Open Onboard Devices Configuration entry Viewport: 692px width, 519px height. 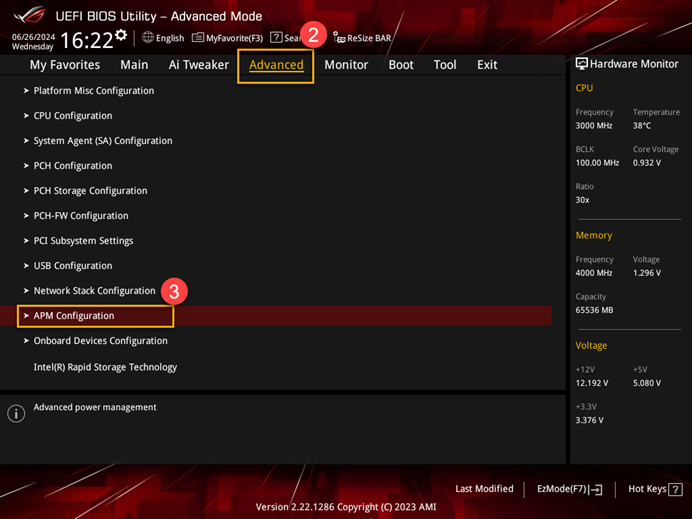(x=101, y=341)
